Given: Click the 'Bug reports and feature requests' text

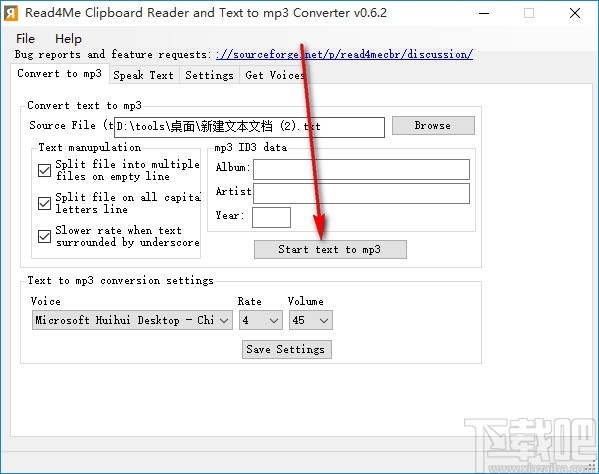Looking at the screenshot, I should [113, 54].
